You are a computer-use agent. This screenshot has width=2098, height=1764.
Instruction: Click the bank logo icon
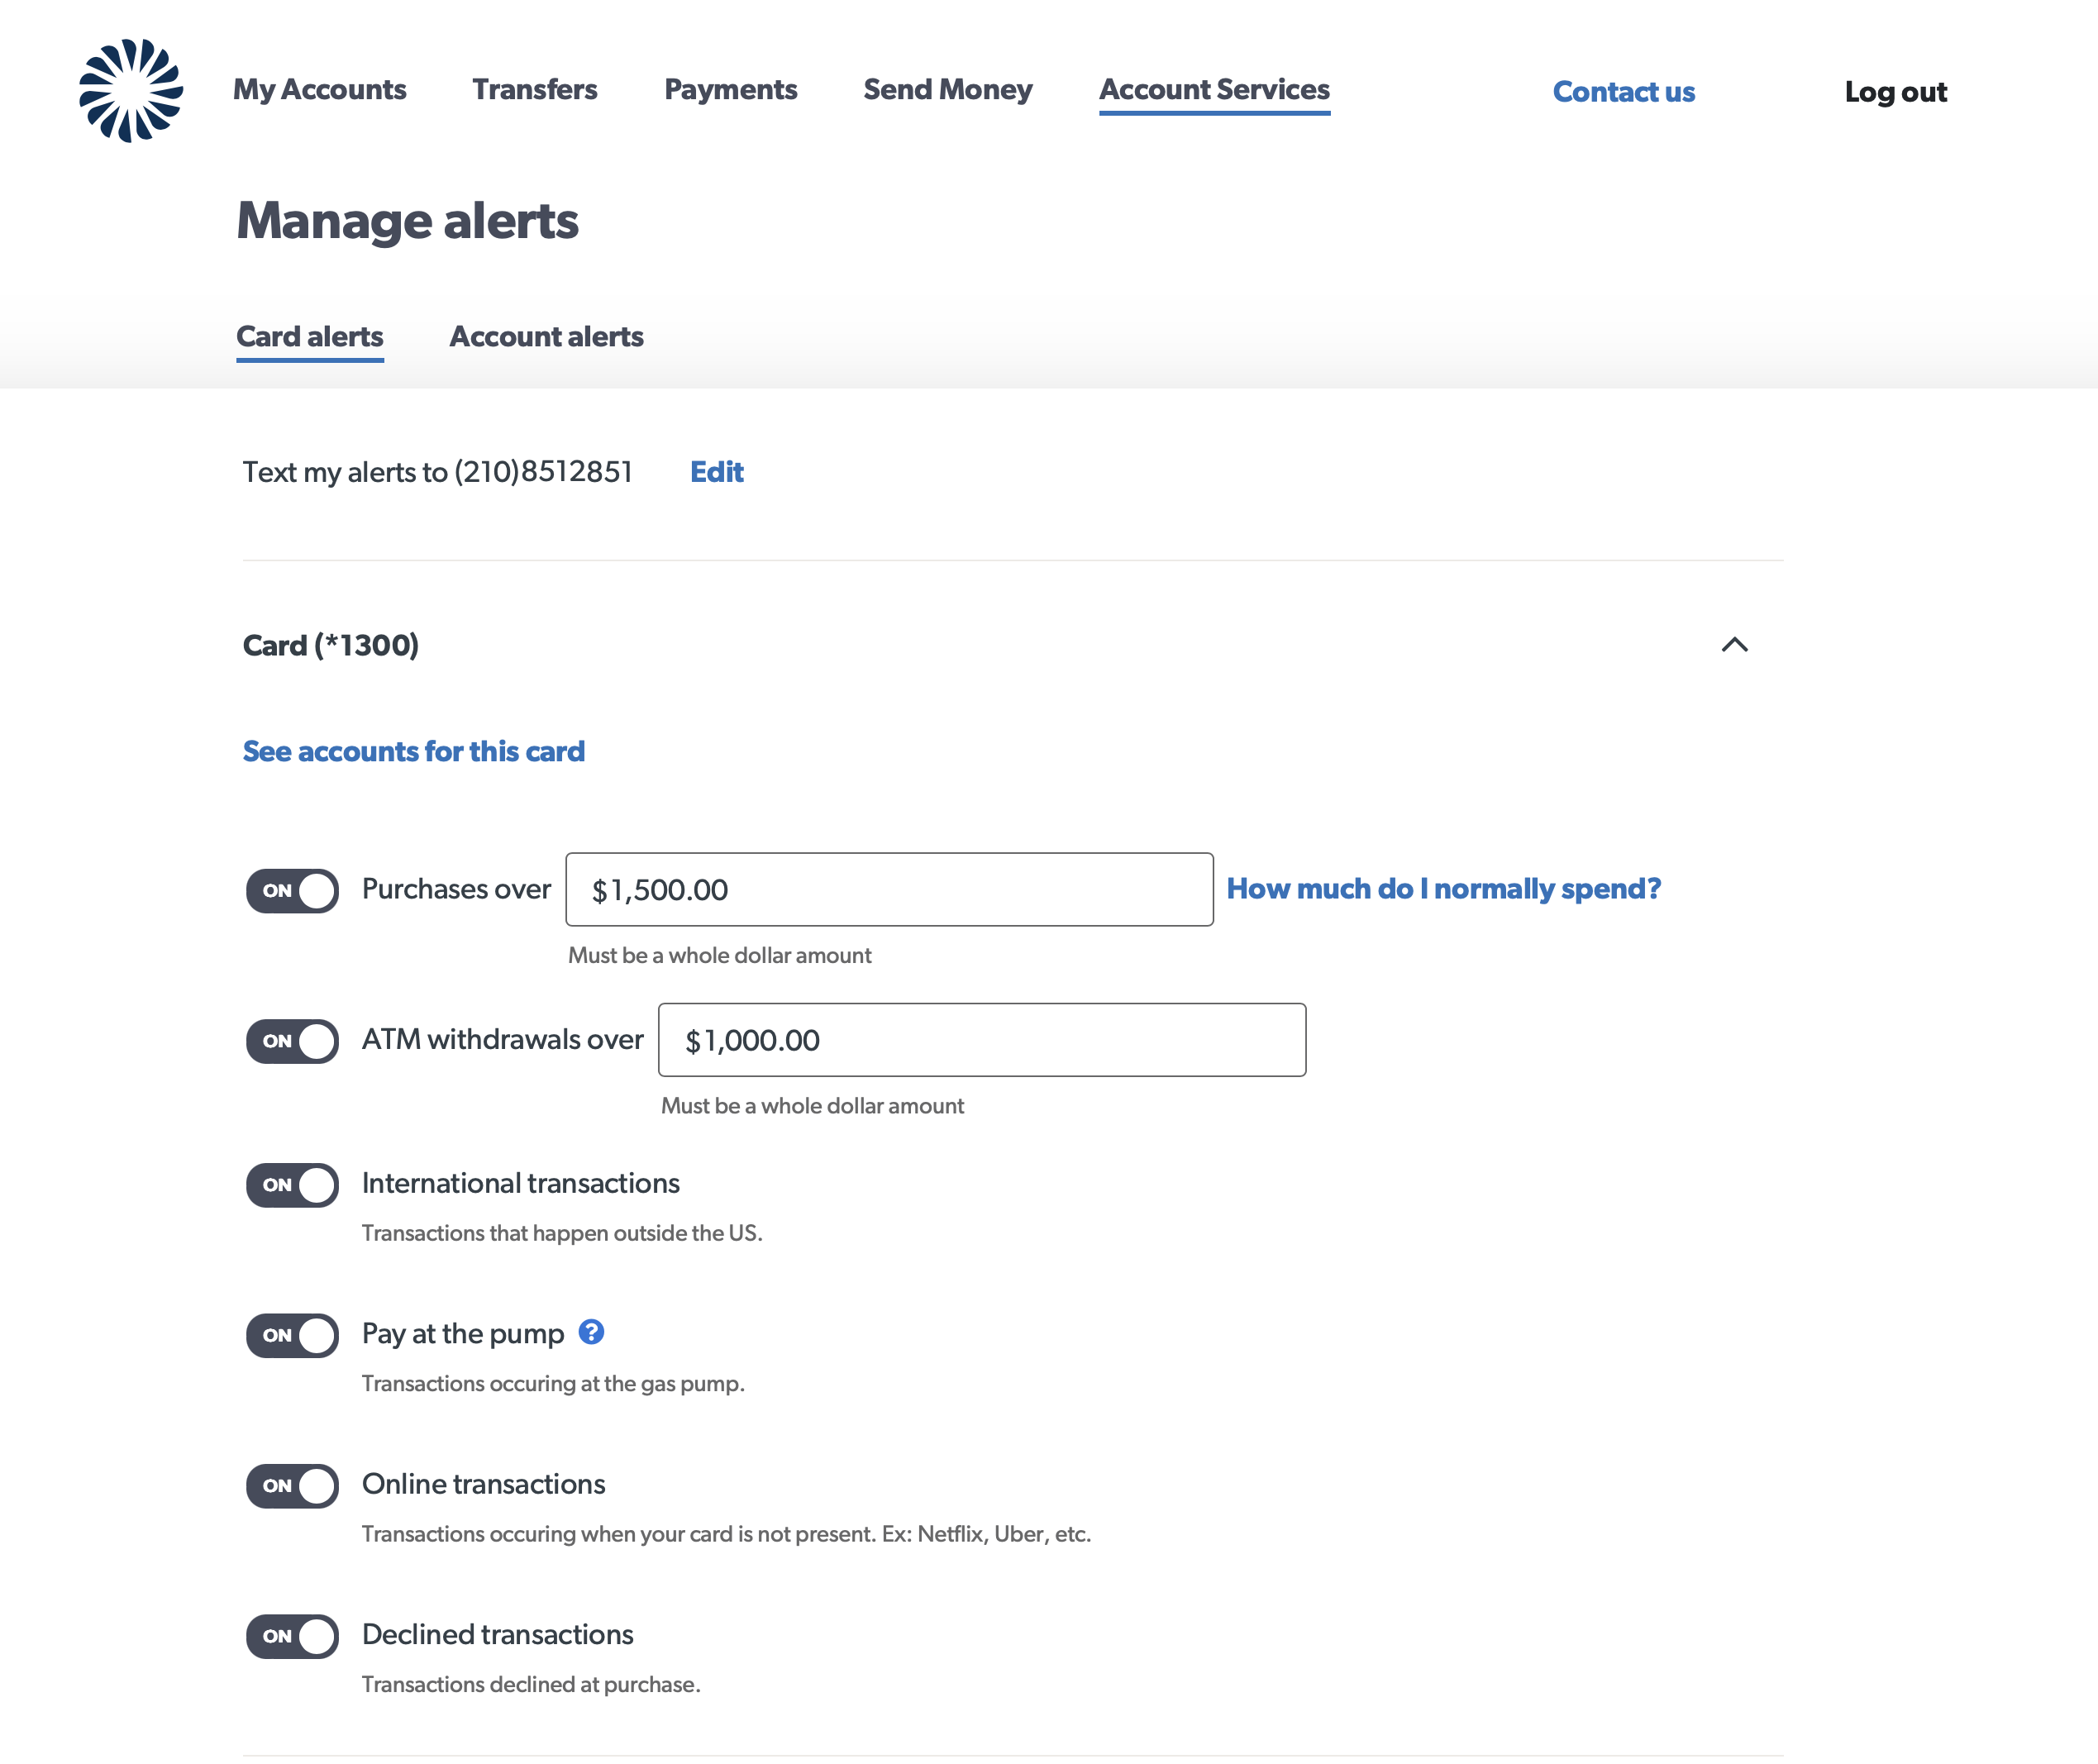tap(131, 91)
